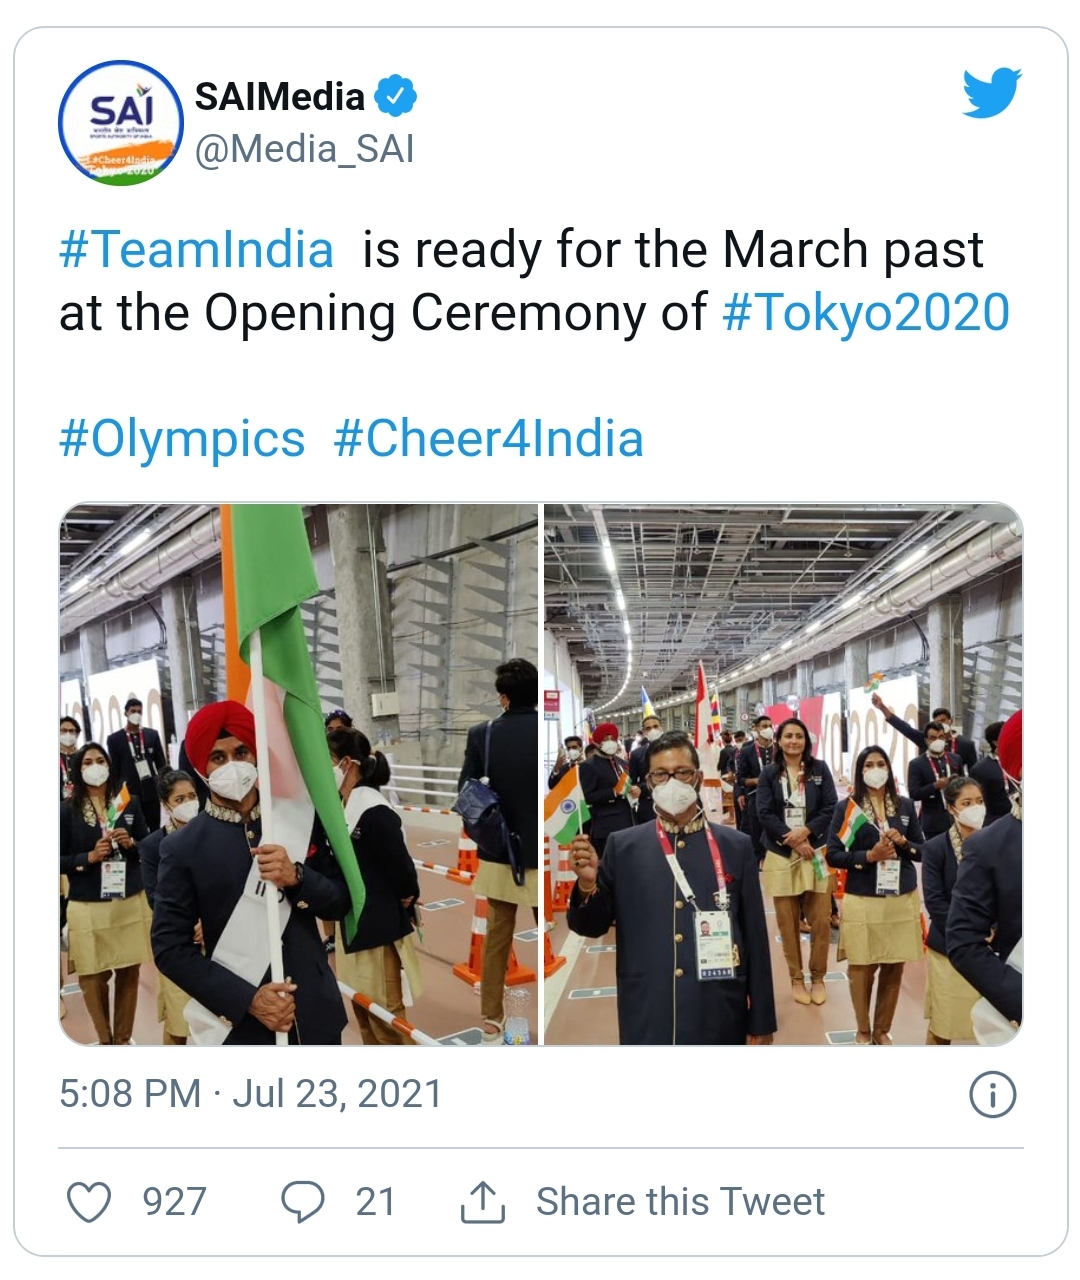Image resolution: width=1080 pixels, height=1280 pixels.
Task: View the flag bearer photo on left
Action: point(298,775)
